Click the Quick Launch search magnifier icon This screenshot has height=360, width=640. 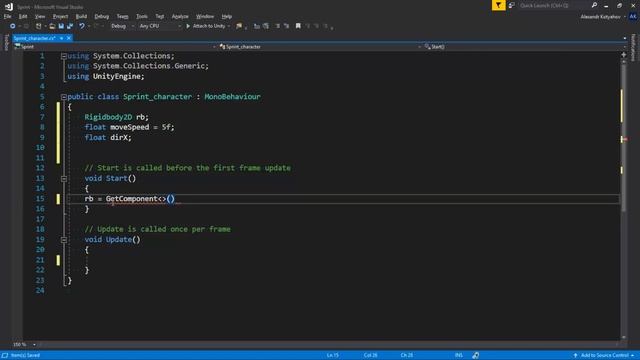594,5
